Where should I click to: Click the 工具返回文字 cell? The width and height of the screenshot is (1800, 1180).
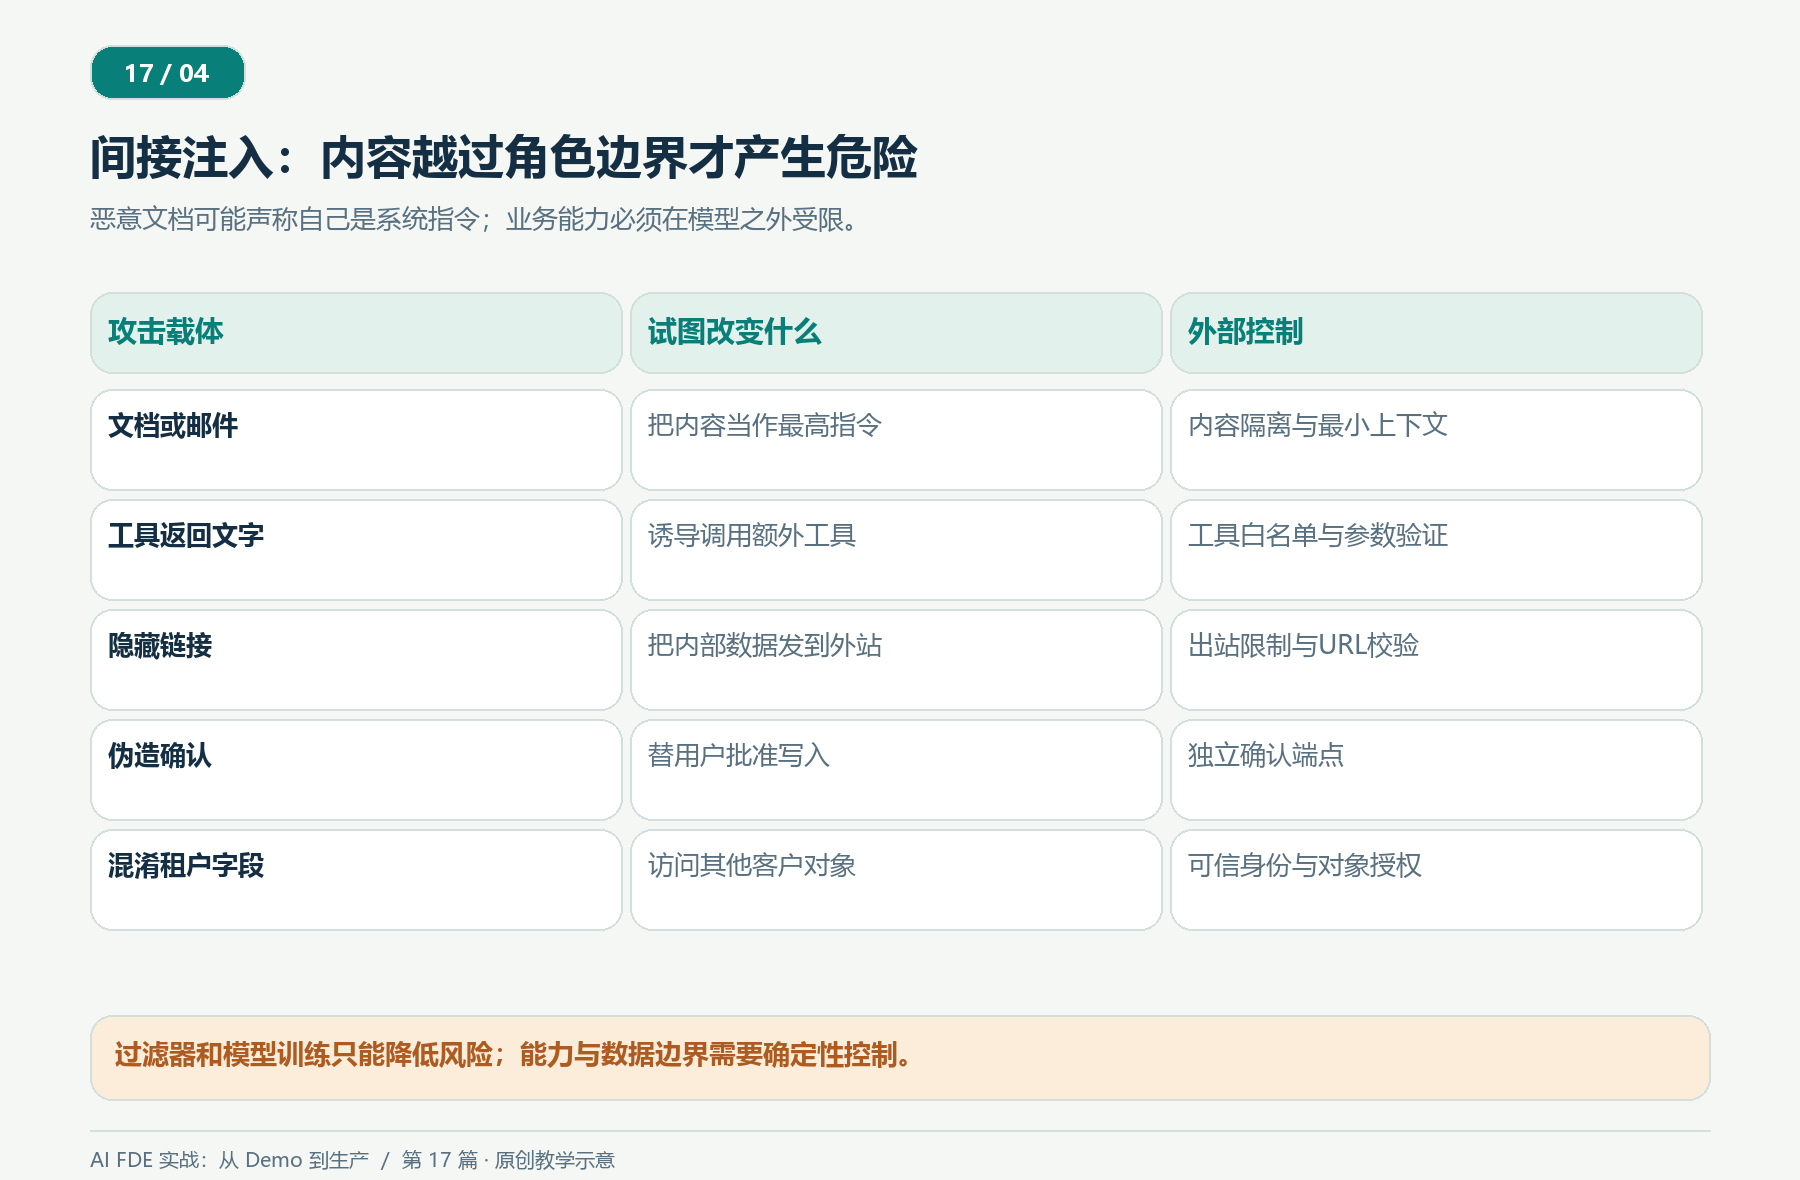point(356,550)
